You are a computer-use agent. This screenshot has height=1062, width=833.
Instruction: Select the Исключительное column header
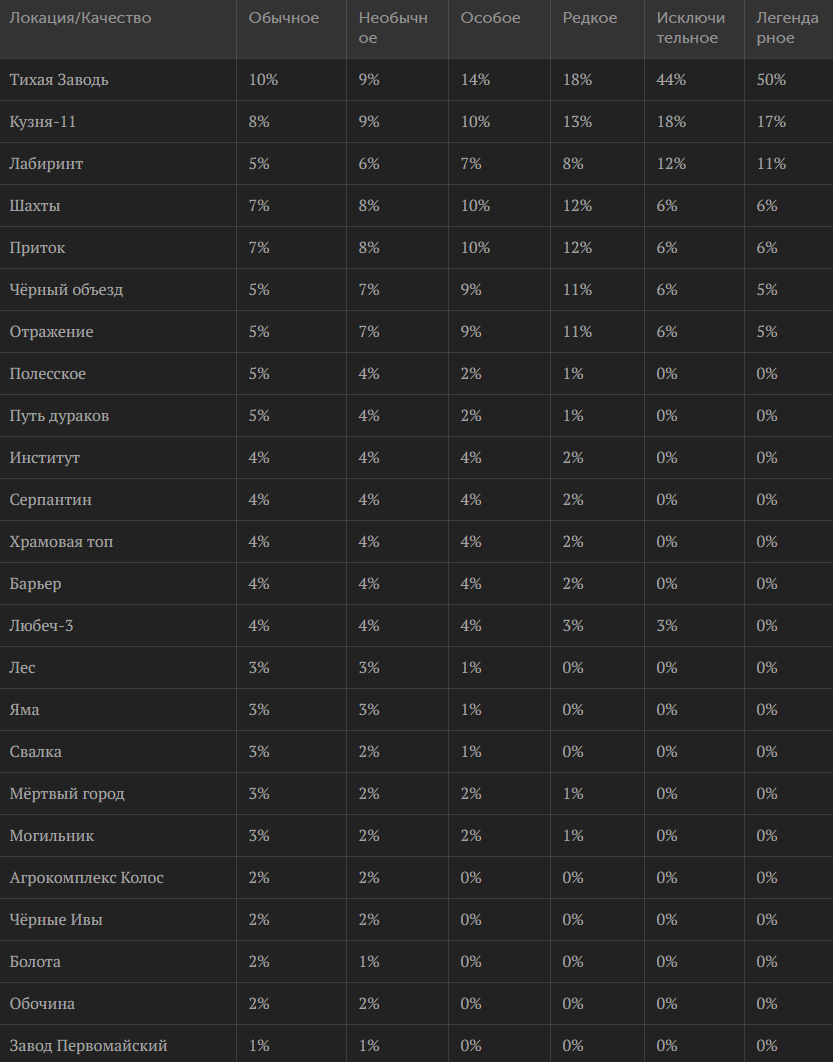[690, 28]
